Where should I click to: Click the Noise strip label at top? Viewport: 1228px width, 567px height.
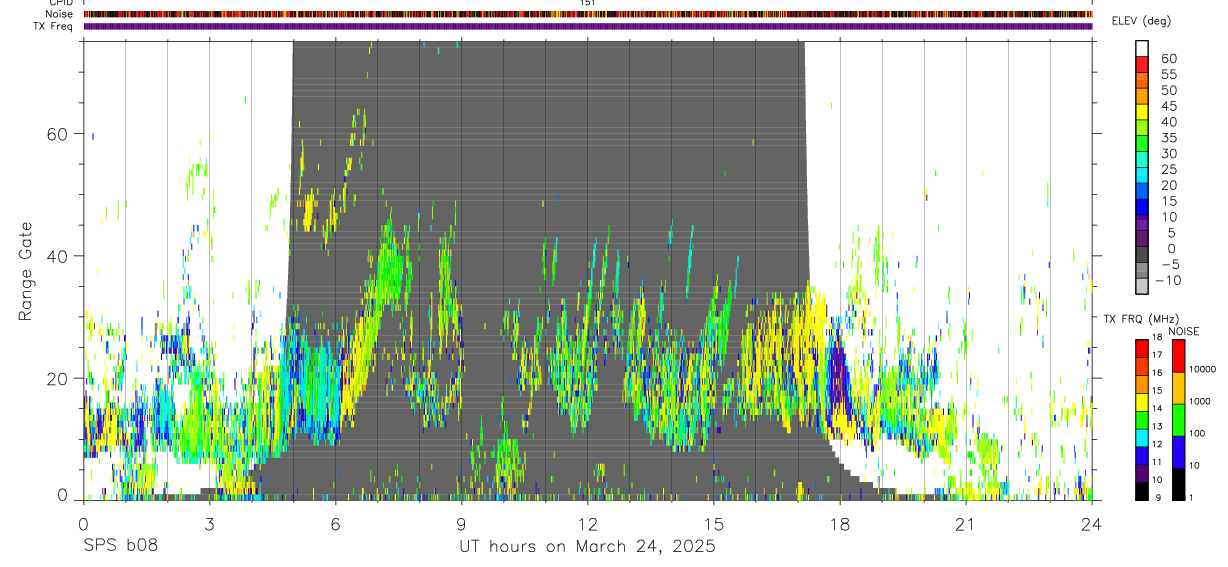[59, 14]
